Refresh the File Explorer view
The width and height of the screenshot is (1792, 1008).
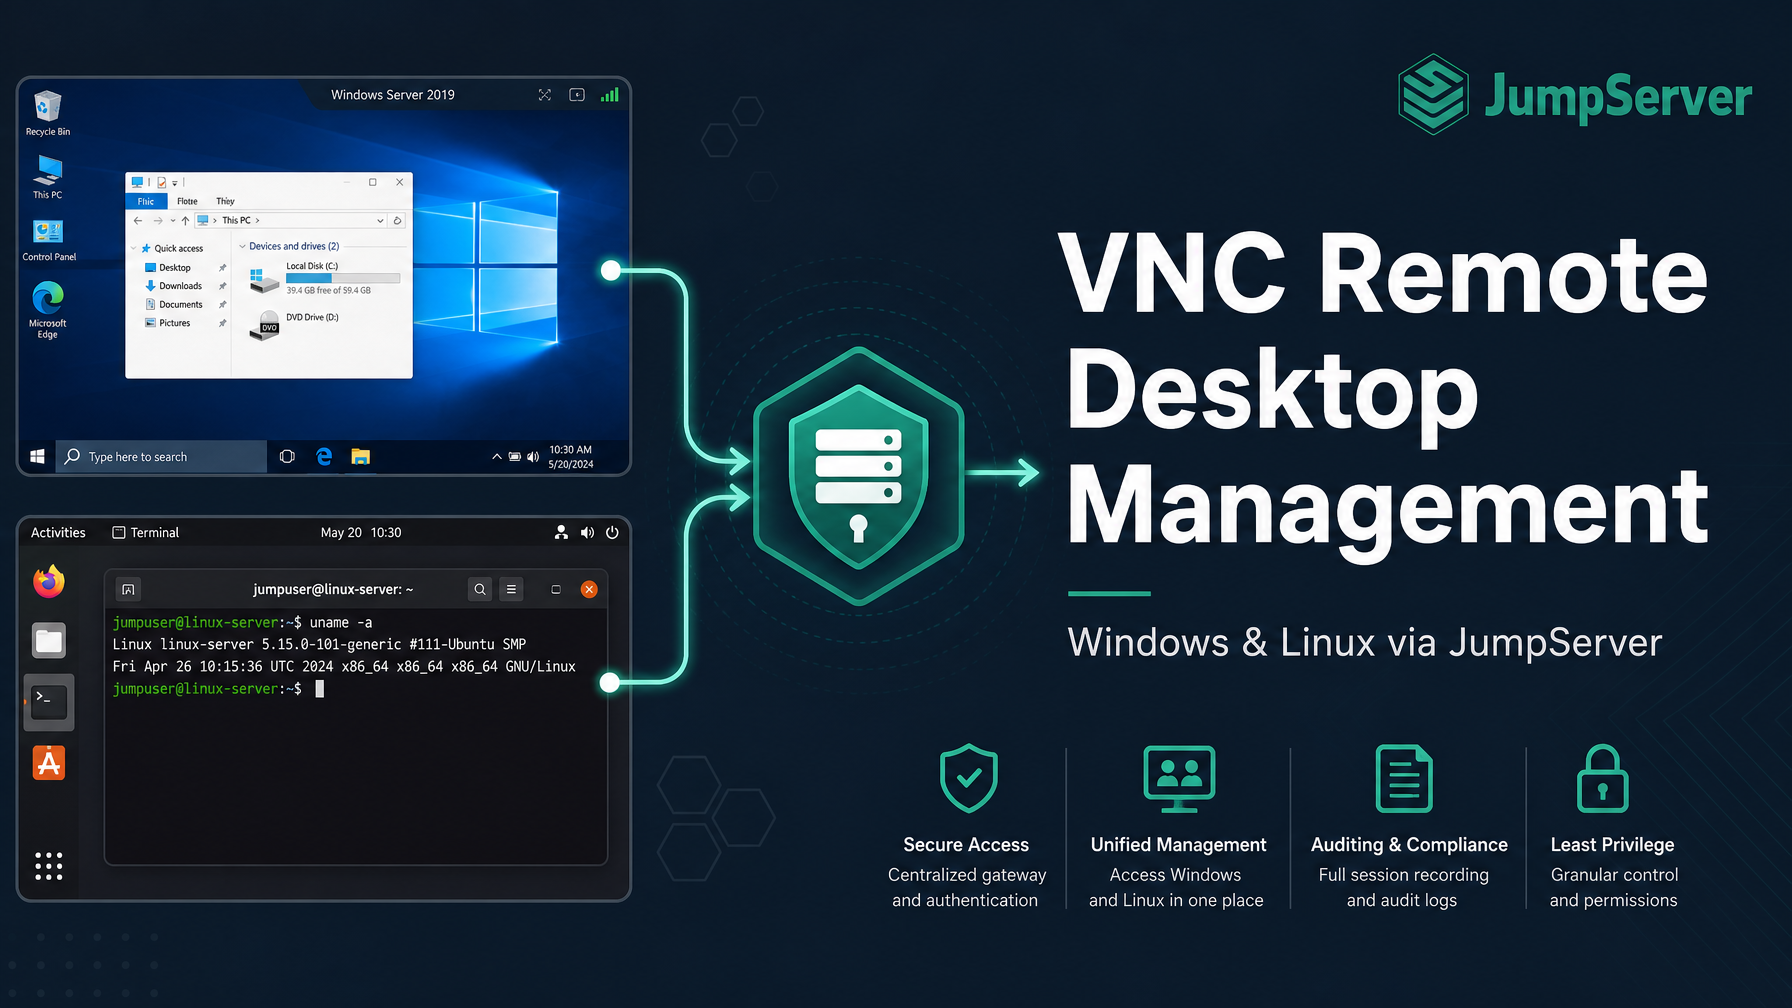[398, 220]
